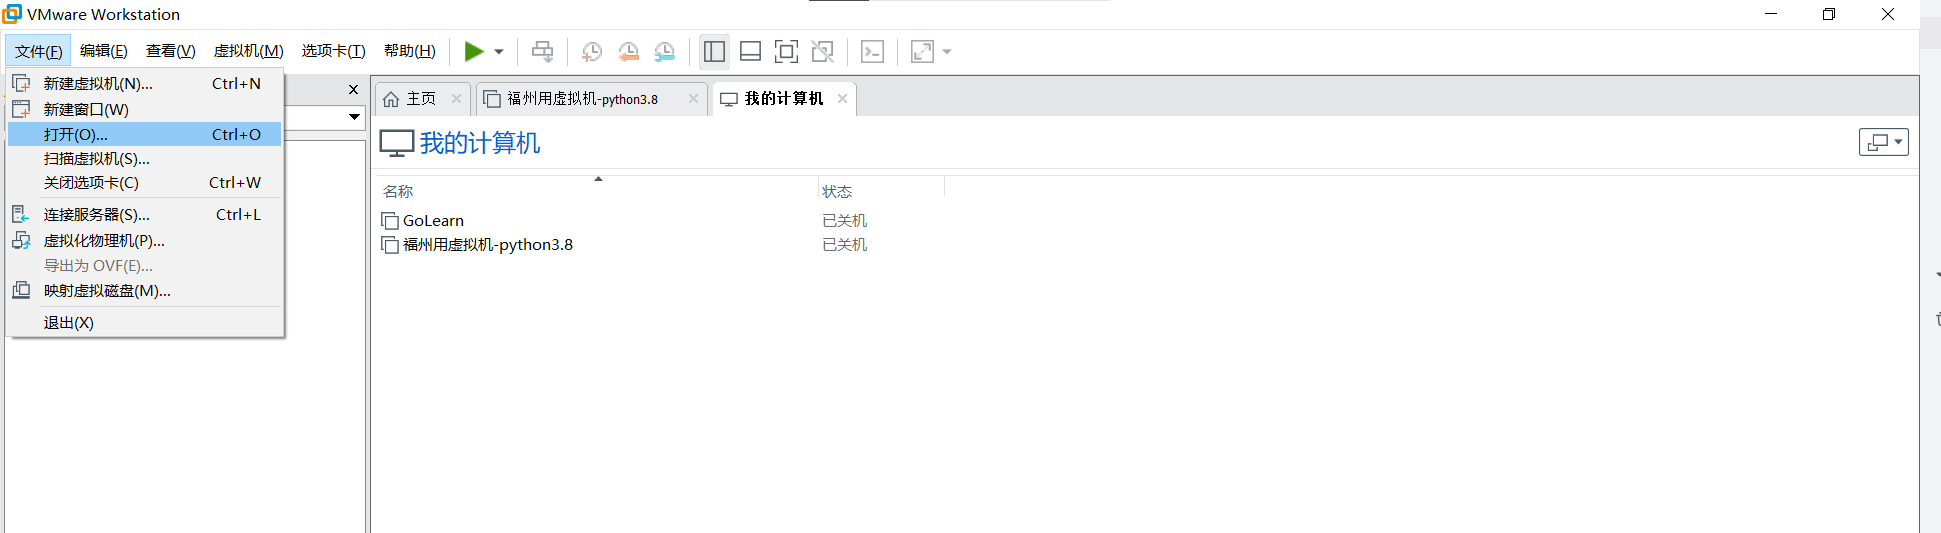Close the library sidebar panel
This screenshot has height=533, width=1941.
click(353, 89)
